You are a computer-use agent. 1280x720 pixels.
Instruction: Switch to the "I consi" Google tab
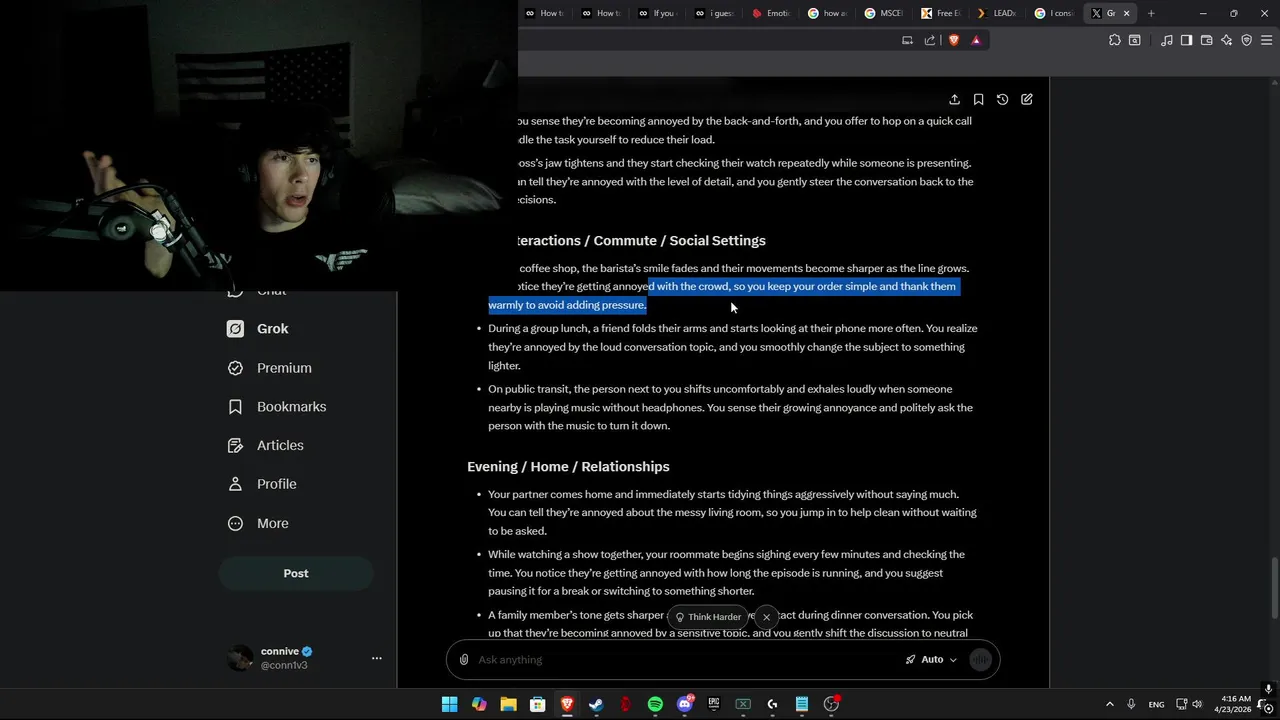point(1054,13)
